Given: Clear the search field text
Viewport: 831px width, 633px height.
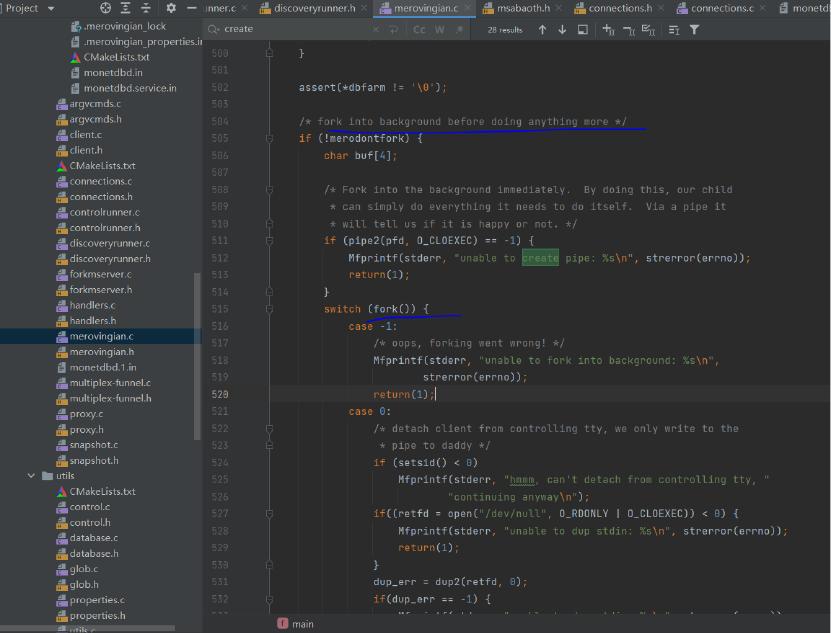Looking at the screenshot, I should [375, 30].
